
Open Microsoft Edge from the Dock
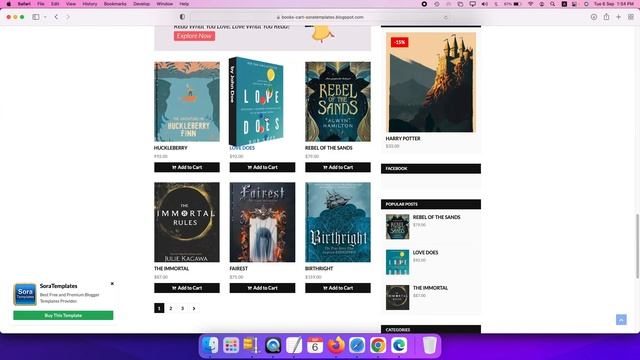(x=399, y=346)
